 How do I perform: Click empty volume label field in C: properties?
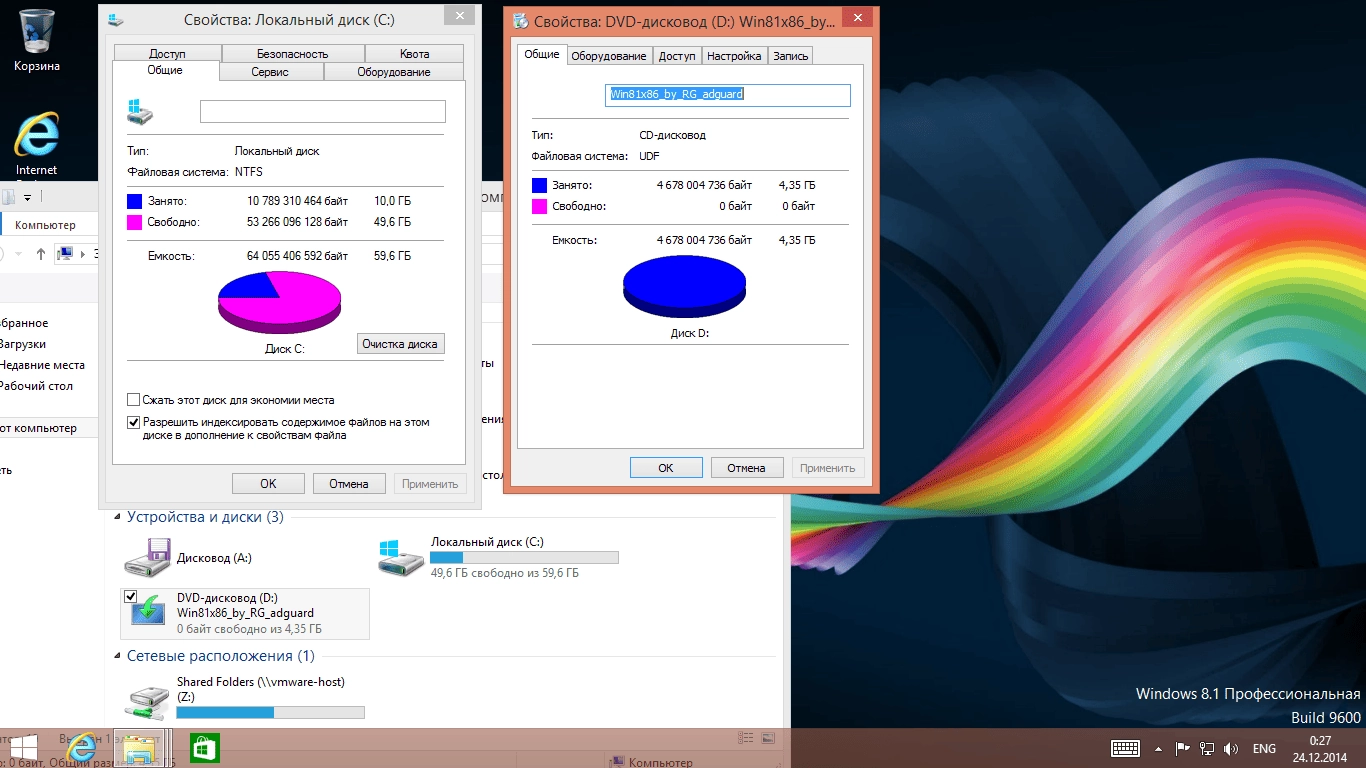(x=323, y=111)
